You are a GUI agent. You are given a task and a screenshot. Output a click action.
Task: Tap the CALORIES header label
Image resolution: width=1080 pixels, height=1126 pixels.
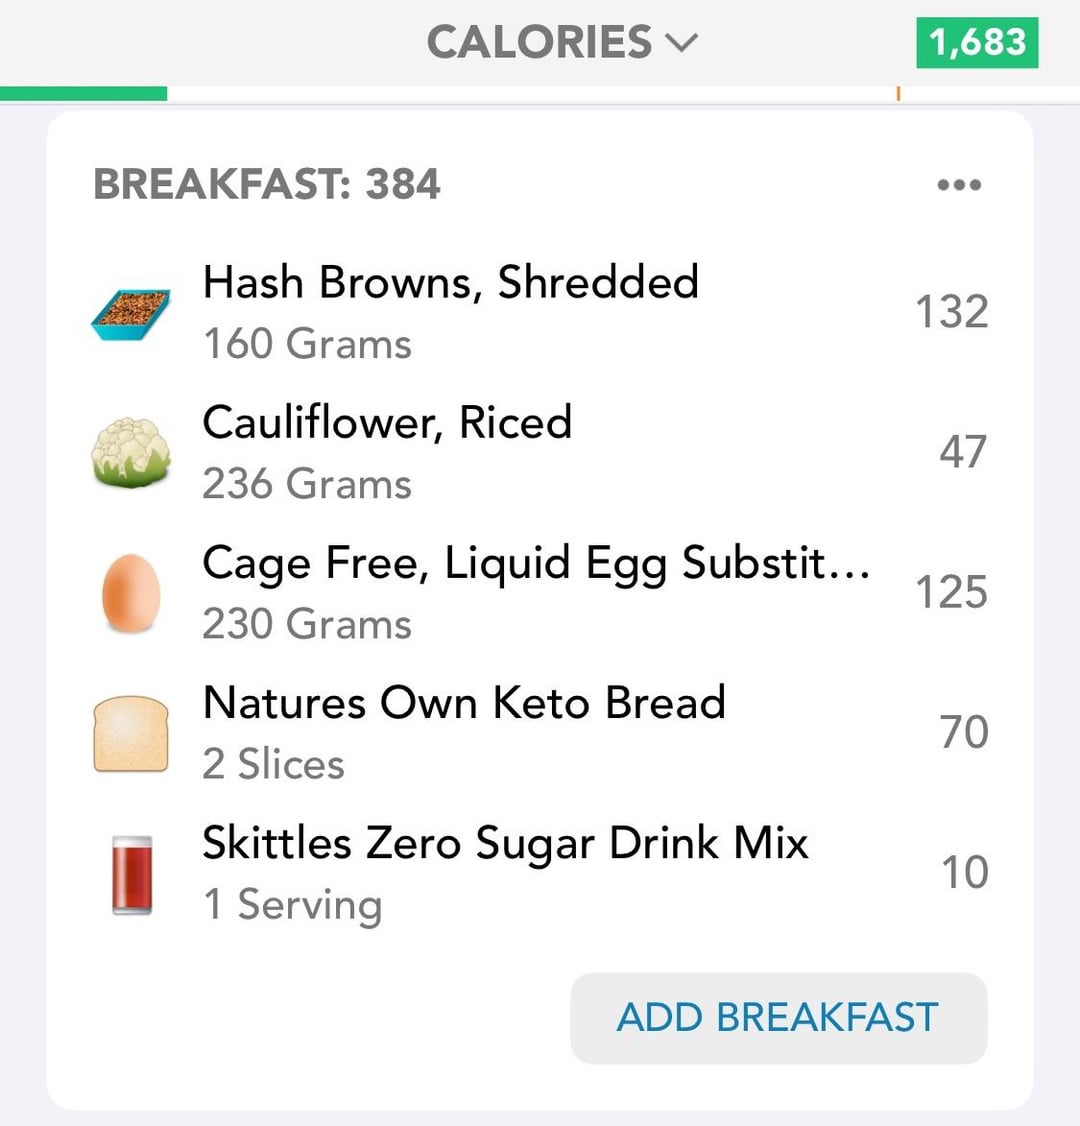click(x=539, y=42)
